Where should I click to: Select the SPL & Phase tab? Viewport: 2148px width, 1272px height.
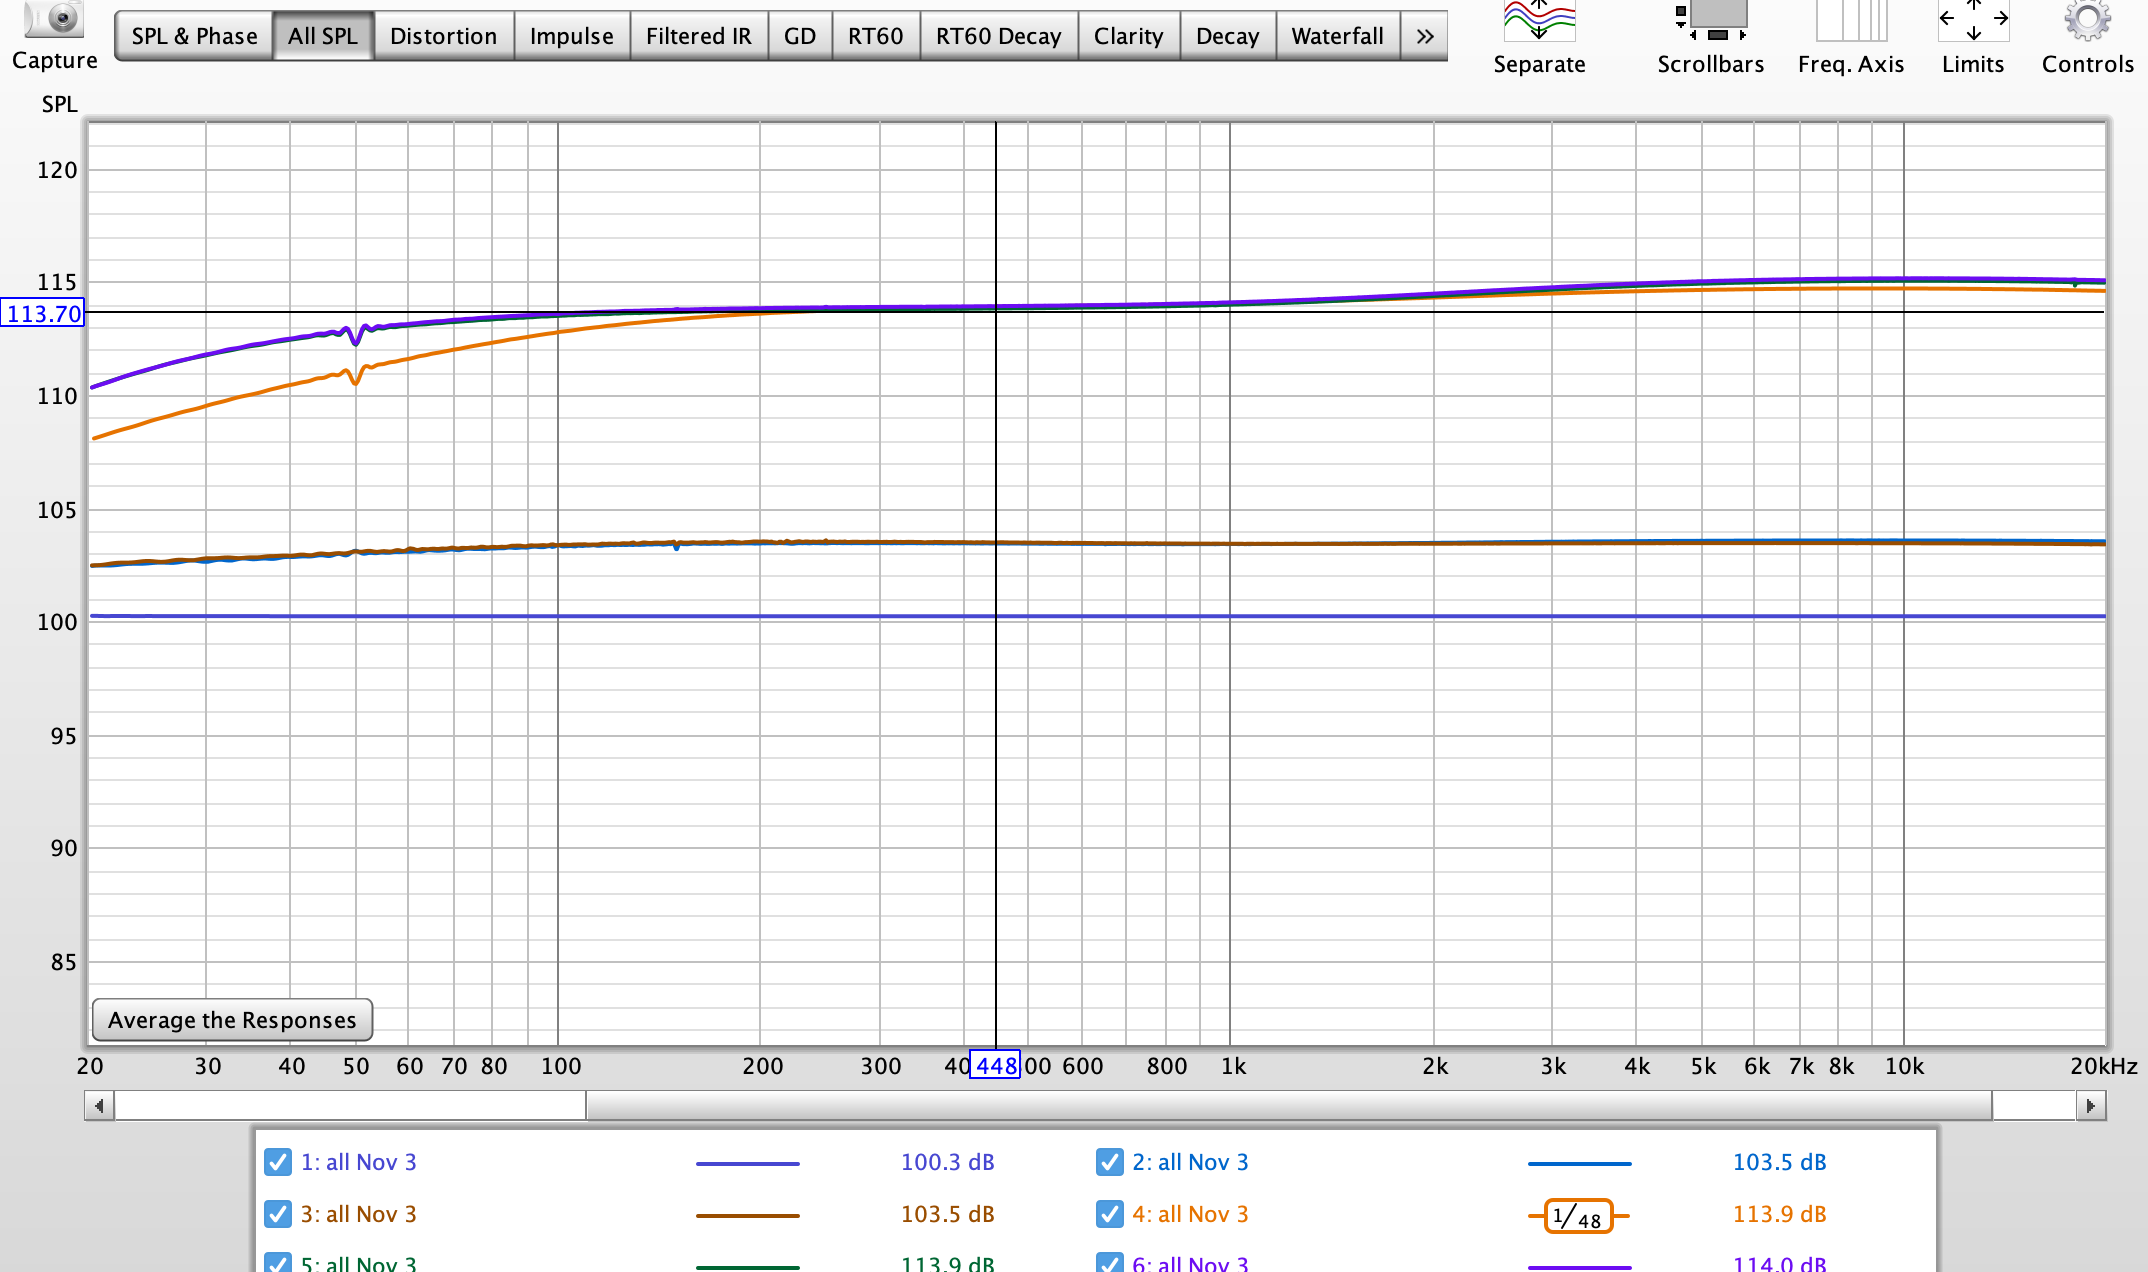point(194,36)
